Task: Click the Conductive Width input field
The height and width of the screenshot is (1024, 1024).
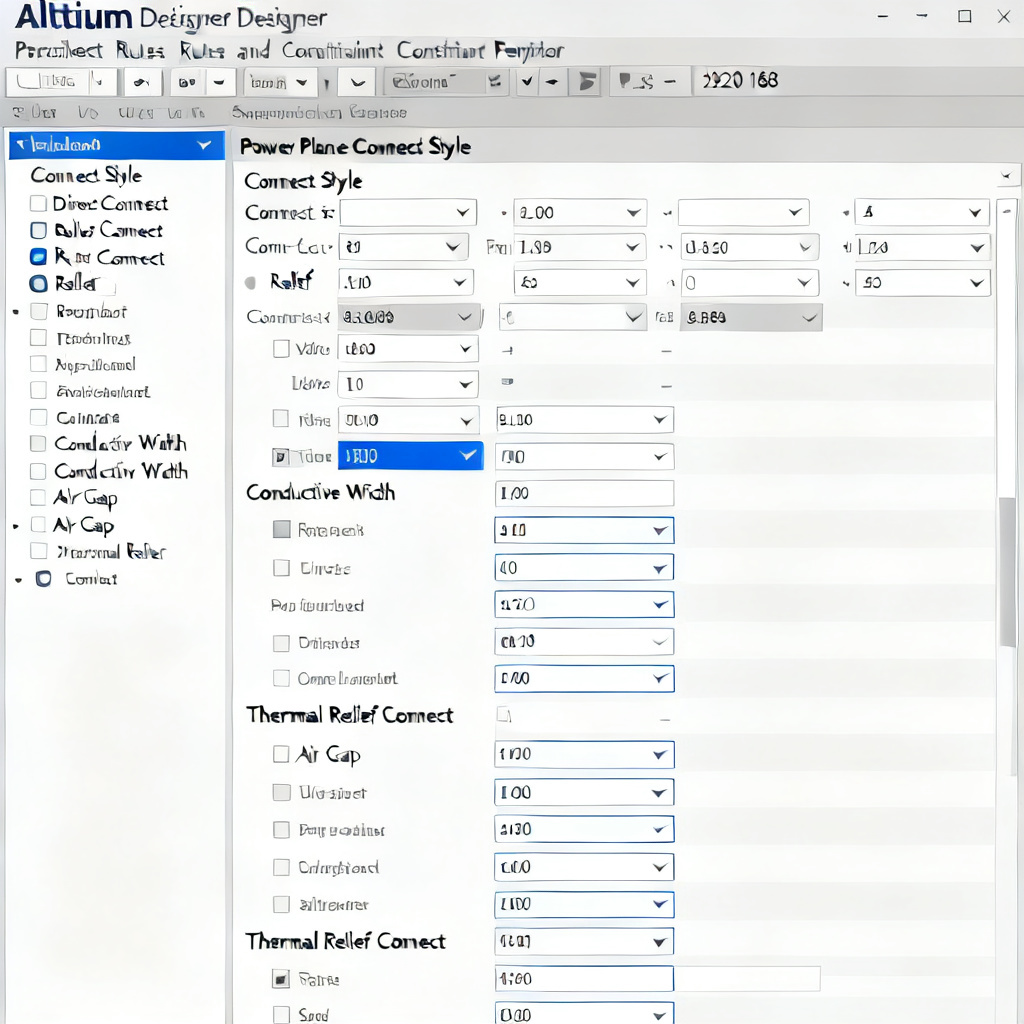Action: click(584, 493)
